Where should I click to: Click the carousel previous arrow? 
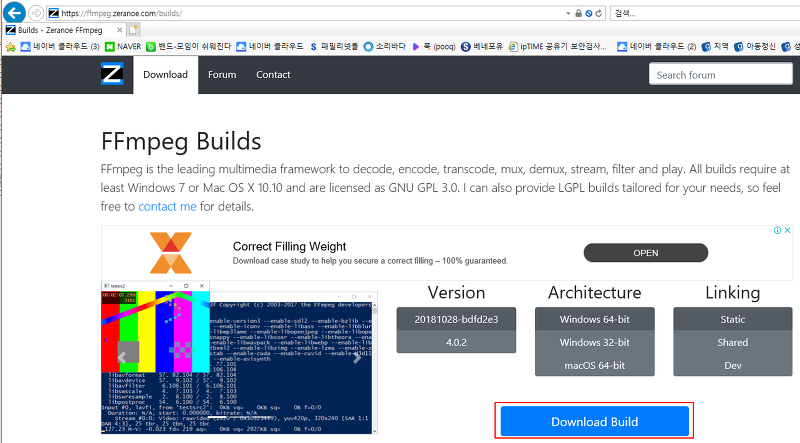point(121,358)
